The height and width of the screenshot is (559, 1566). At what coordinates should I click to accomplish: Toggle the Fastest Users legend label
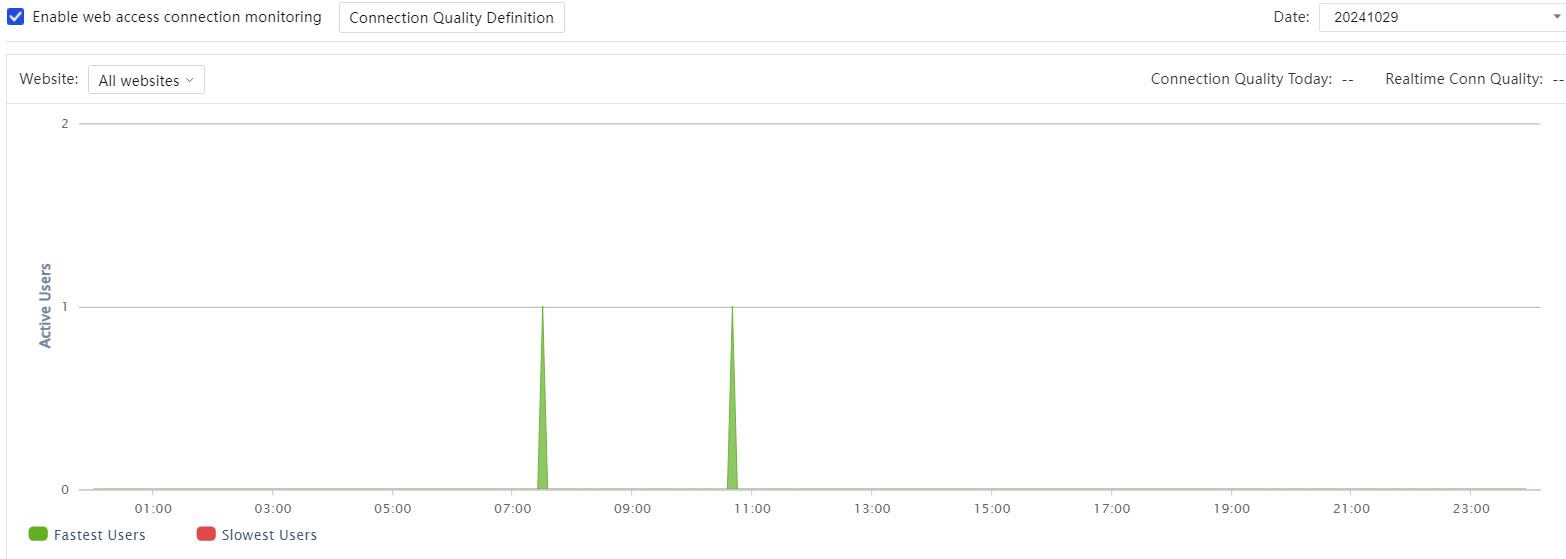[x=99, y=535]
